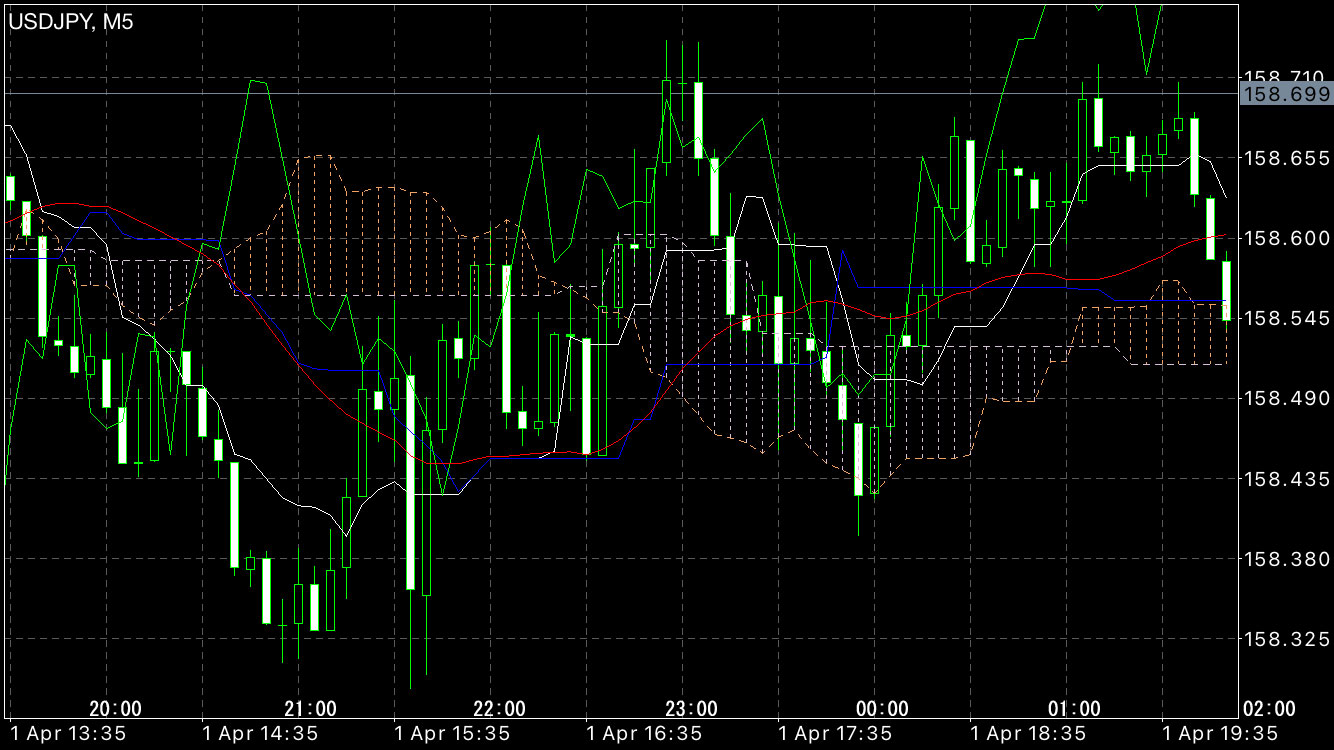The image size is (1334, 750).
Task: Click the 00:00 time axis label
Action: (x=883, y=709)
